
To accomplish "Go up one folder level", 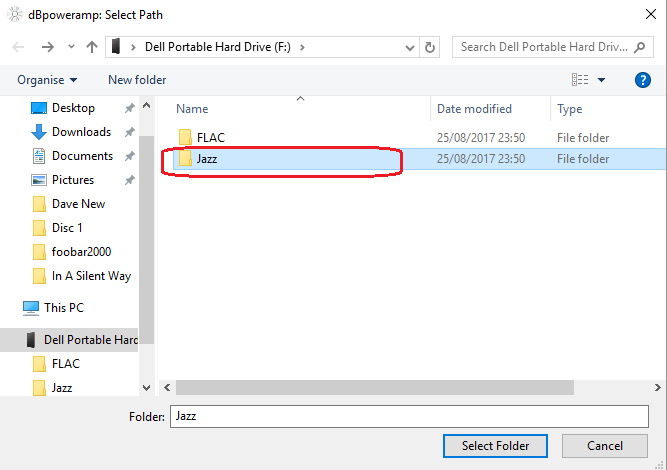I will click(x=92, y=47).
